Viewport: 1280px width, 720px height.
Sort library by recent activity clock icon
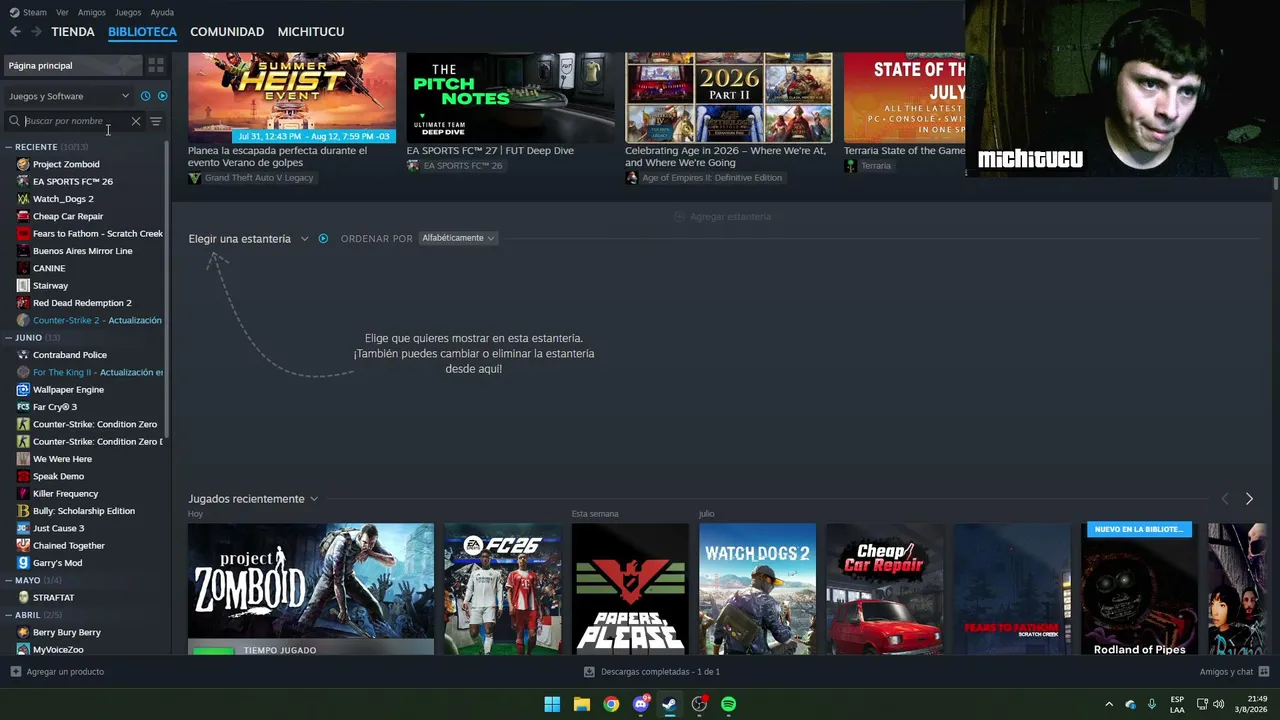tap(145, 96)
